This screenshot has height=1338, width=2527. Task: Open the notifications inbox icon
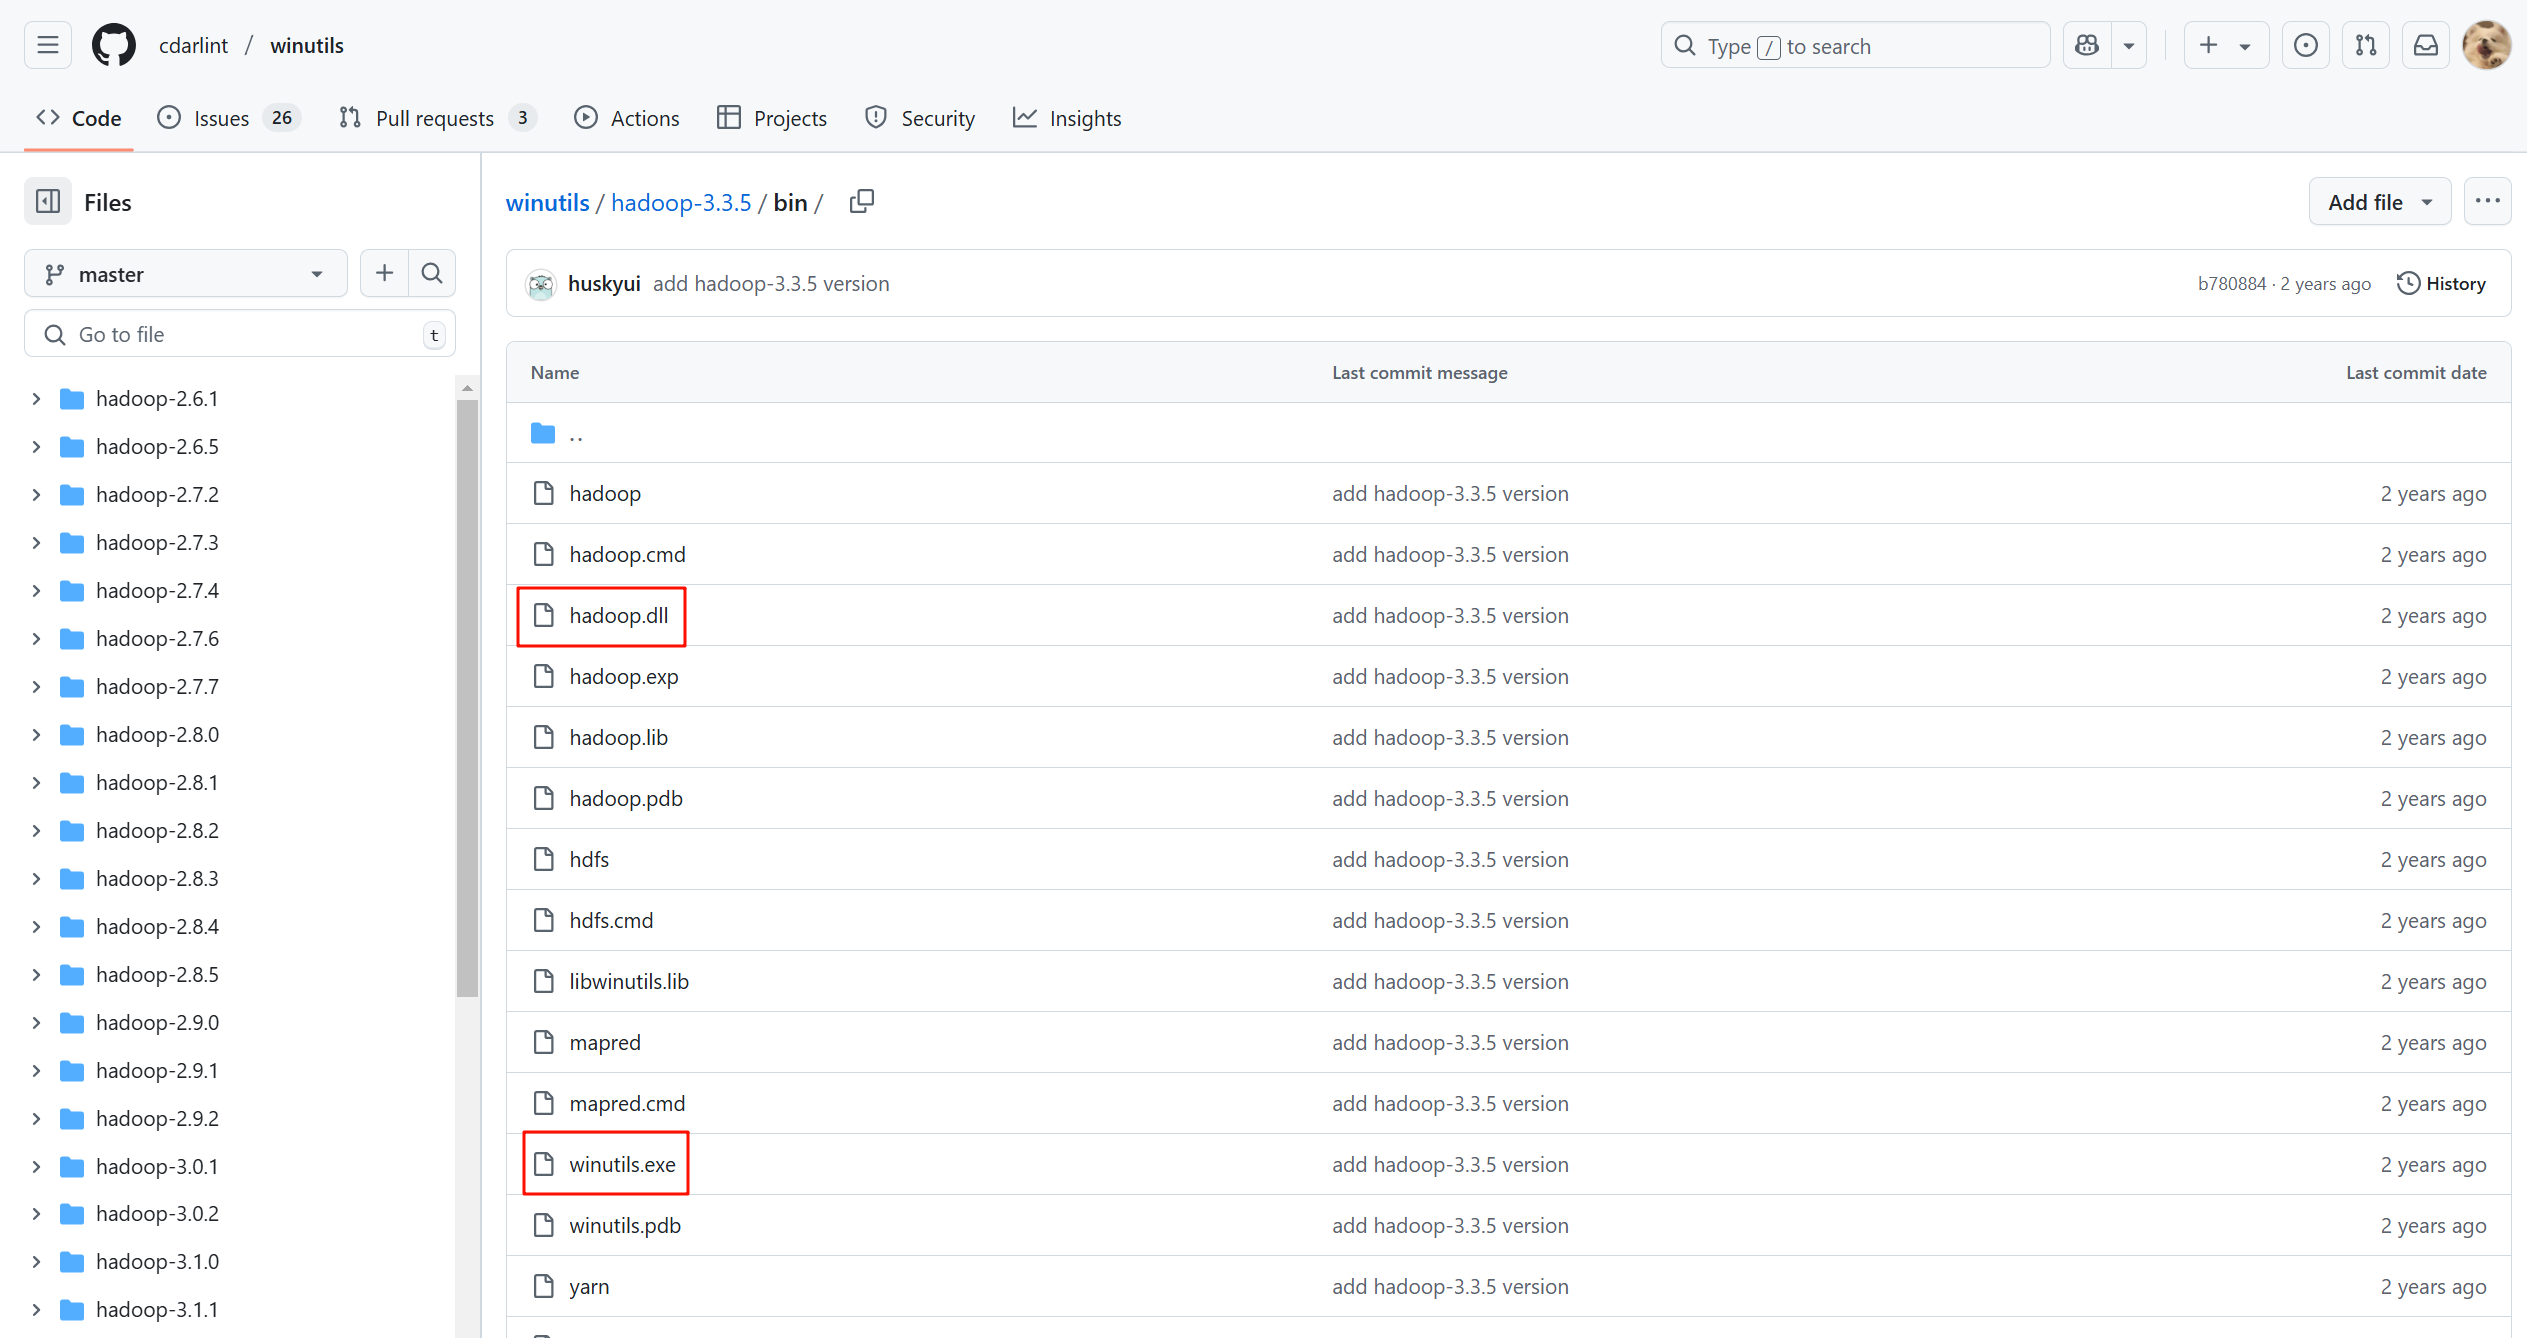[2425, 46]
